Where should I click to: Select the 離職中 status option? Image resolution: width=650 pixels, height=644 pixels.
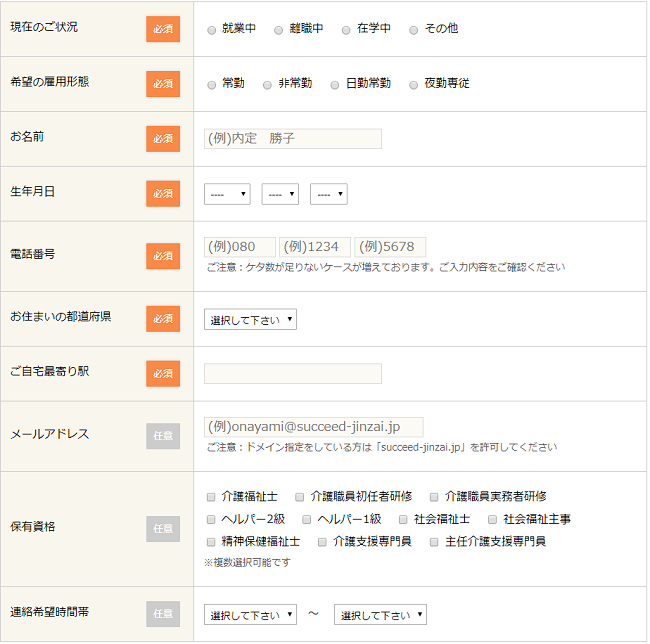pyautogui.click(x=278, y=30)
